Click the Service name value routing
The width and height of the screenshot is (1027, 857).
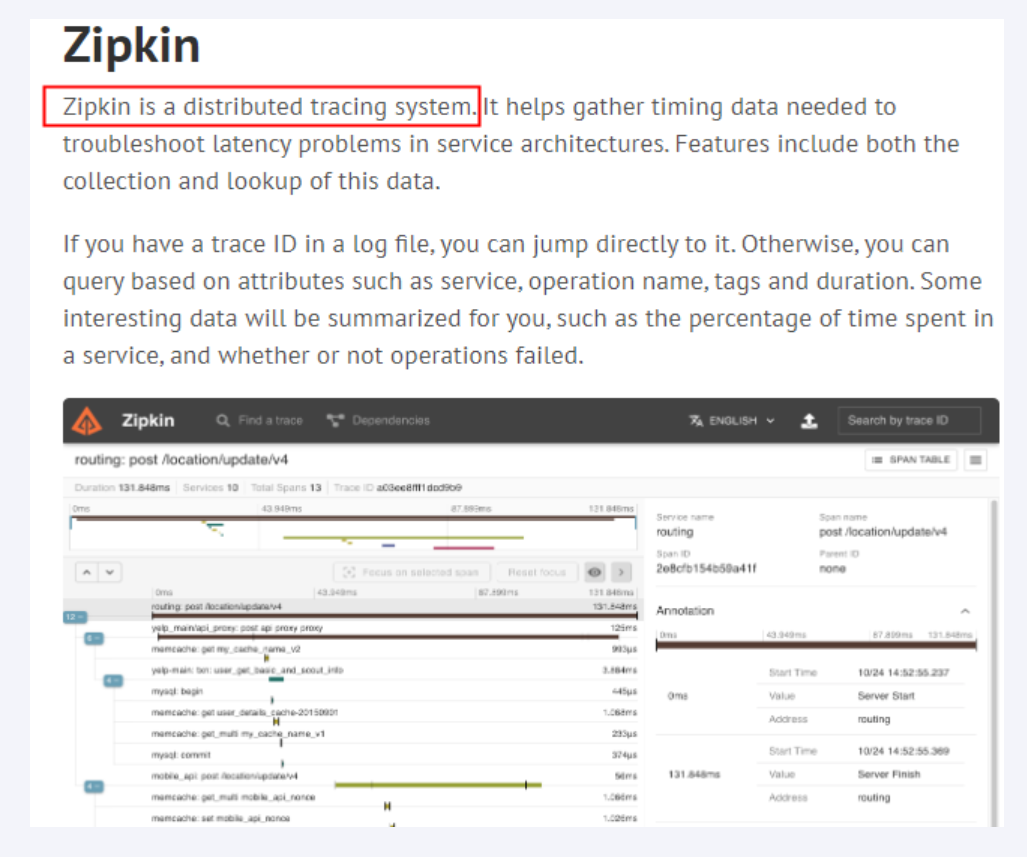point(675,532)
